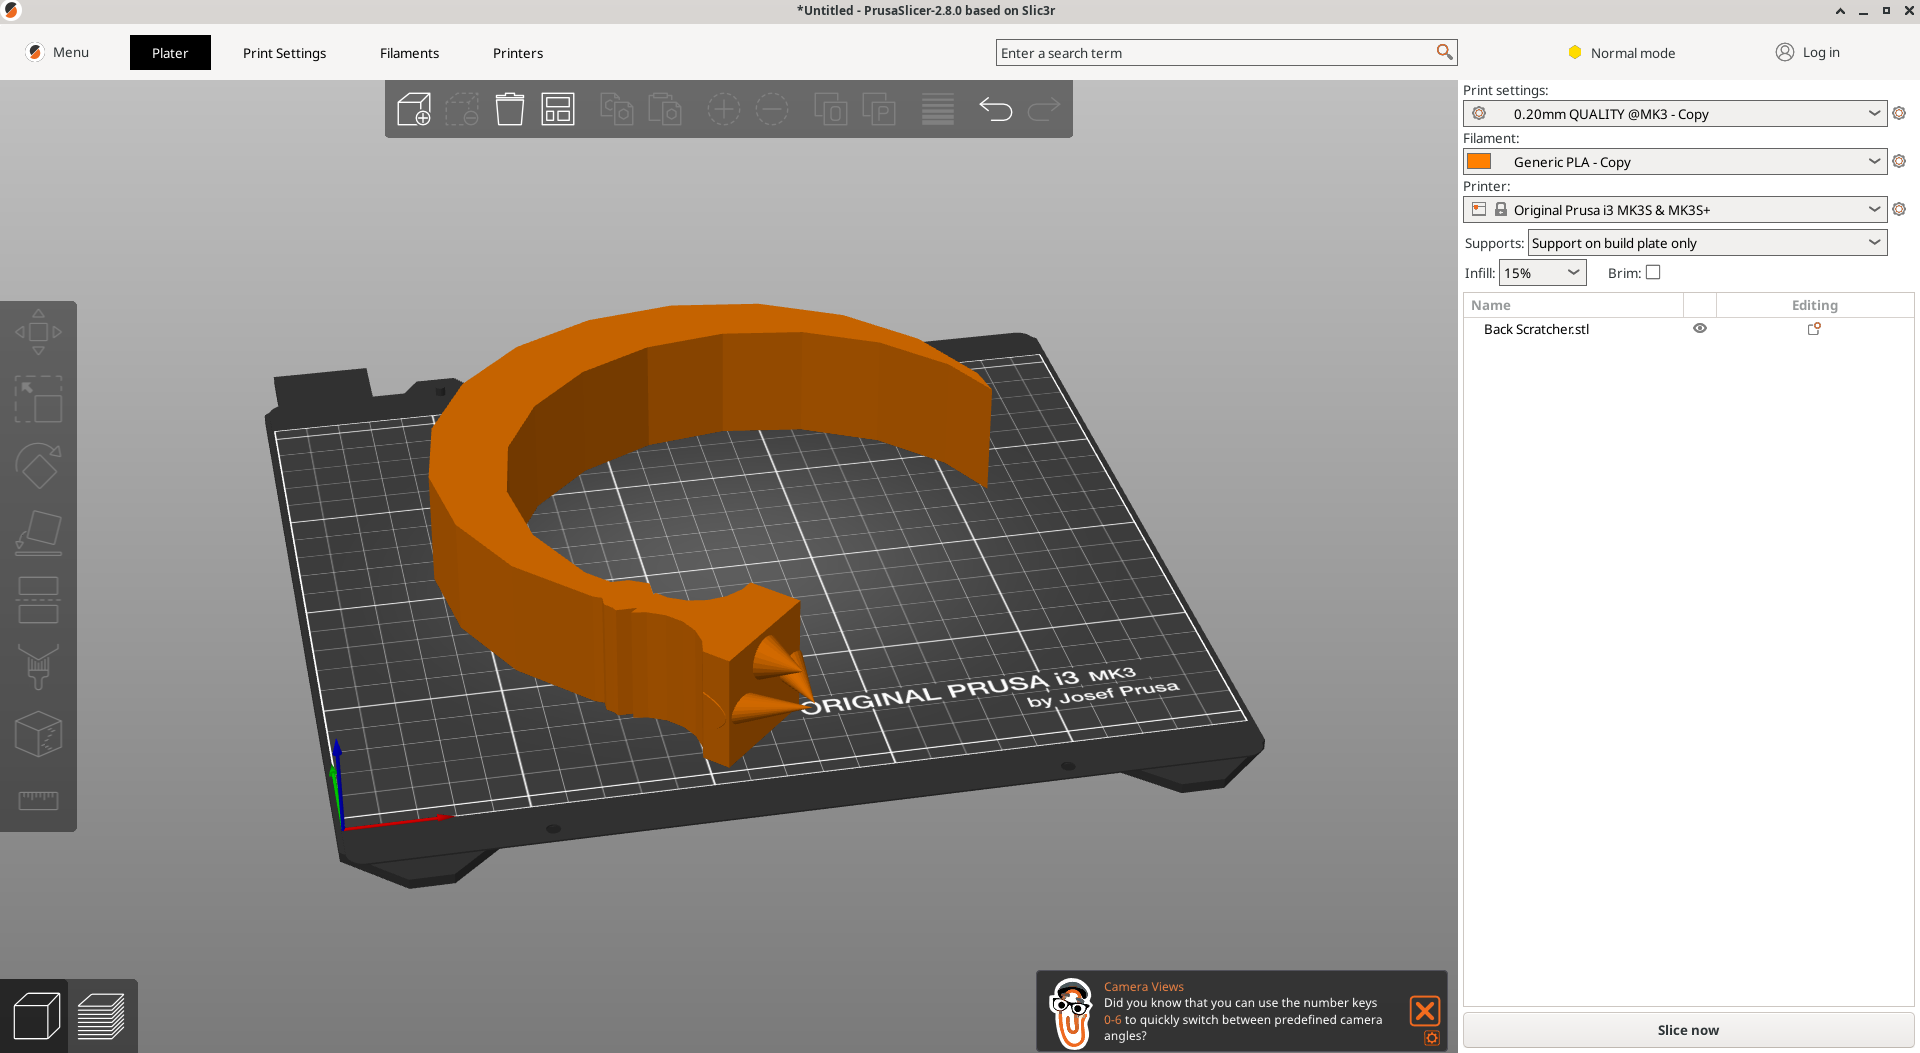The width and height of the screenshot is (1920, 1053).
Task: Open the Infill percentage dropdown
Action: pos(1542,273)
